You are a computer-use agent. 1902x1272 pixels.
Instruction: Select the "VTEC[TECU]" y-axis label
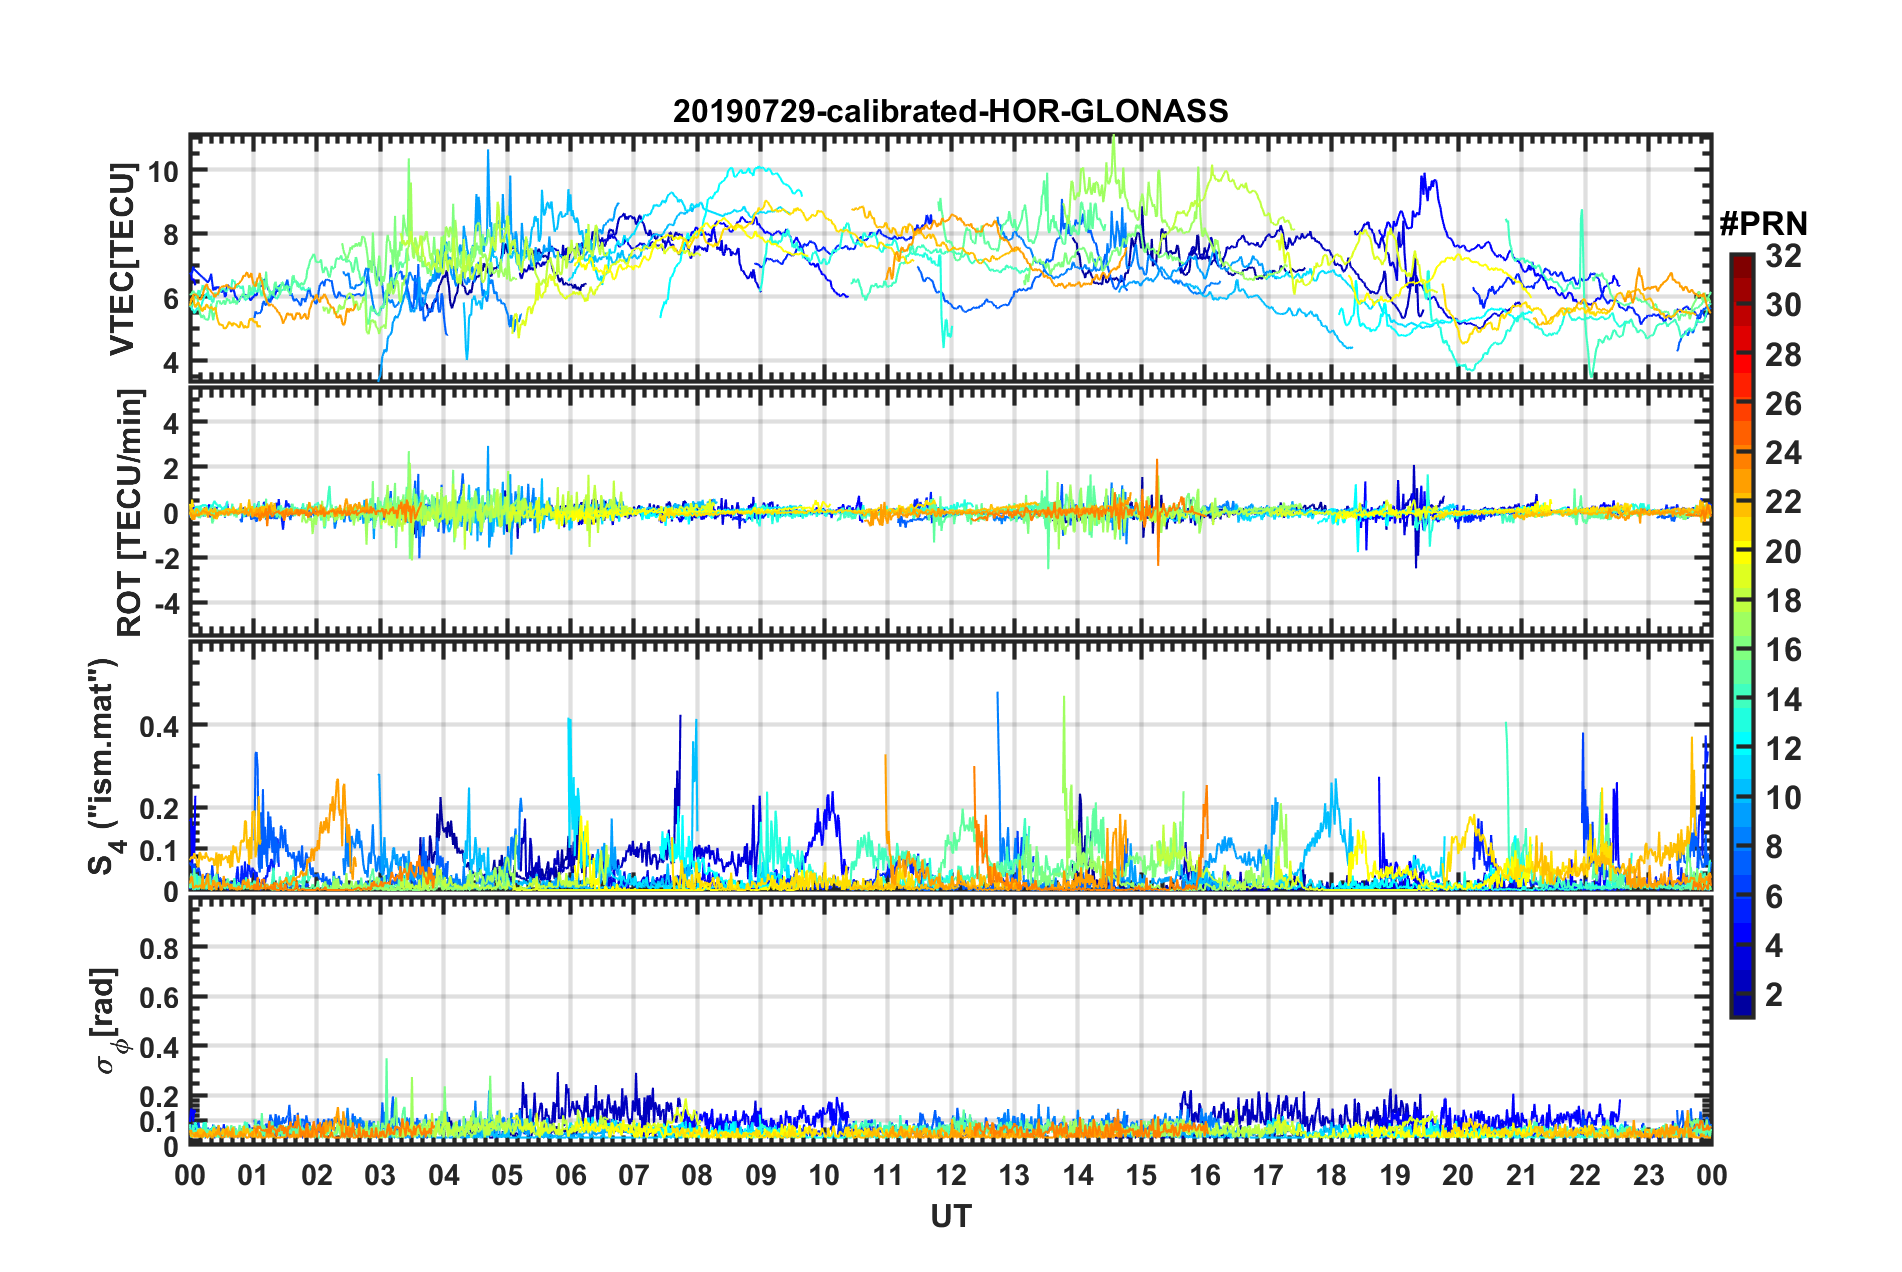(122, 259)
